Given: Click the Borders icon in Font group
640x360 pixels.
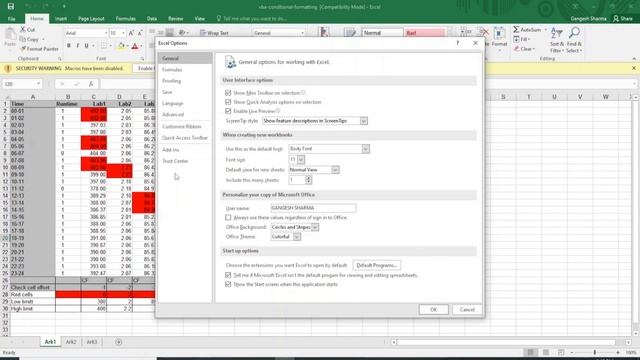Looking at the screenshot, I should click(104, 46).
